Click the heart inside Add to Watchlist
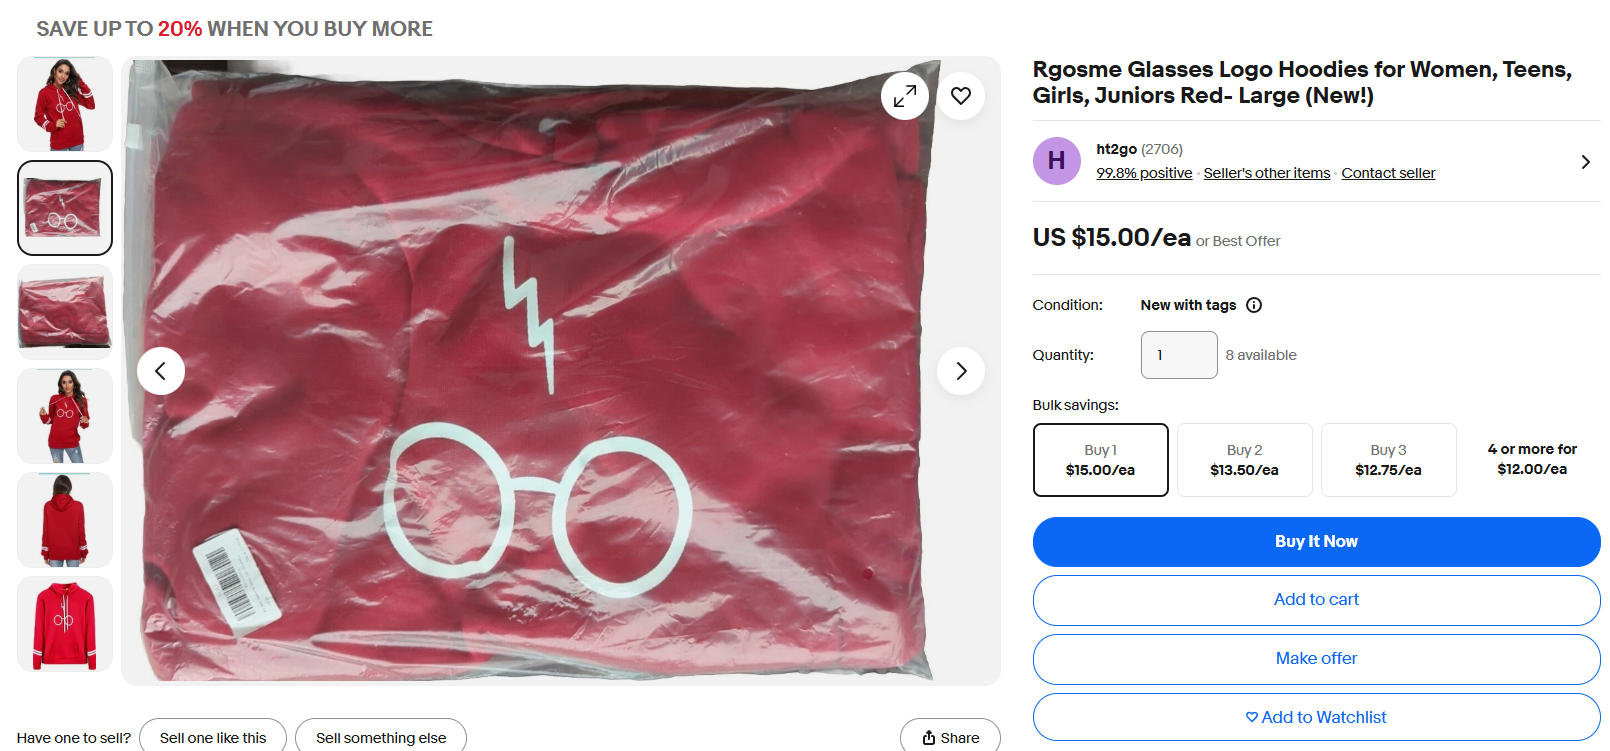 click(x=1252, y=717)
